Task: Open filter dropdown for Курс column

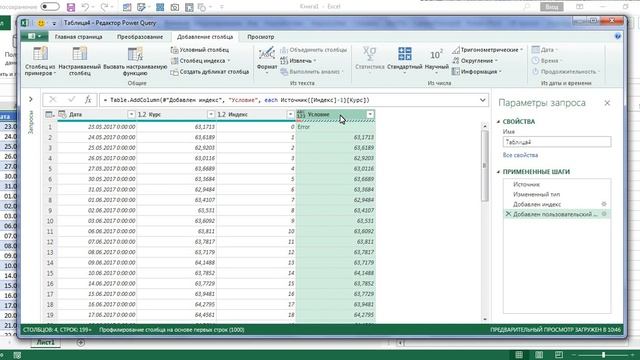Action: tap(211, 115)
